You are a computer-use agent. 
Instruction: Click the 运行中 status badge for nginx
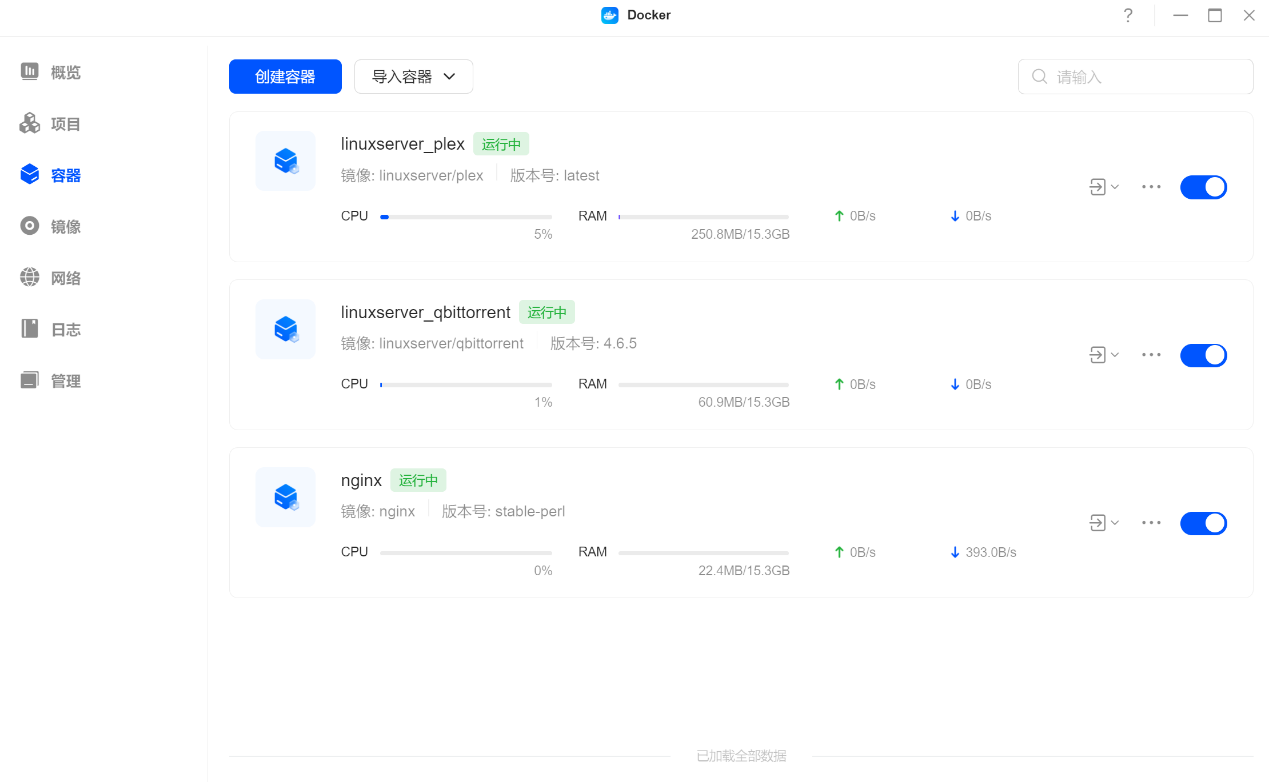pos(418,480)
